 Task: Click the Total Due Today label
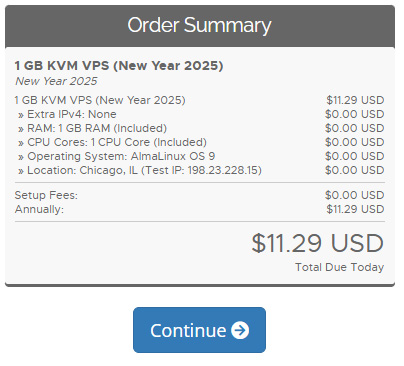click(339, 267)
